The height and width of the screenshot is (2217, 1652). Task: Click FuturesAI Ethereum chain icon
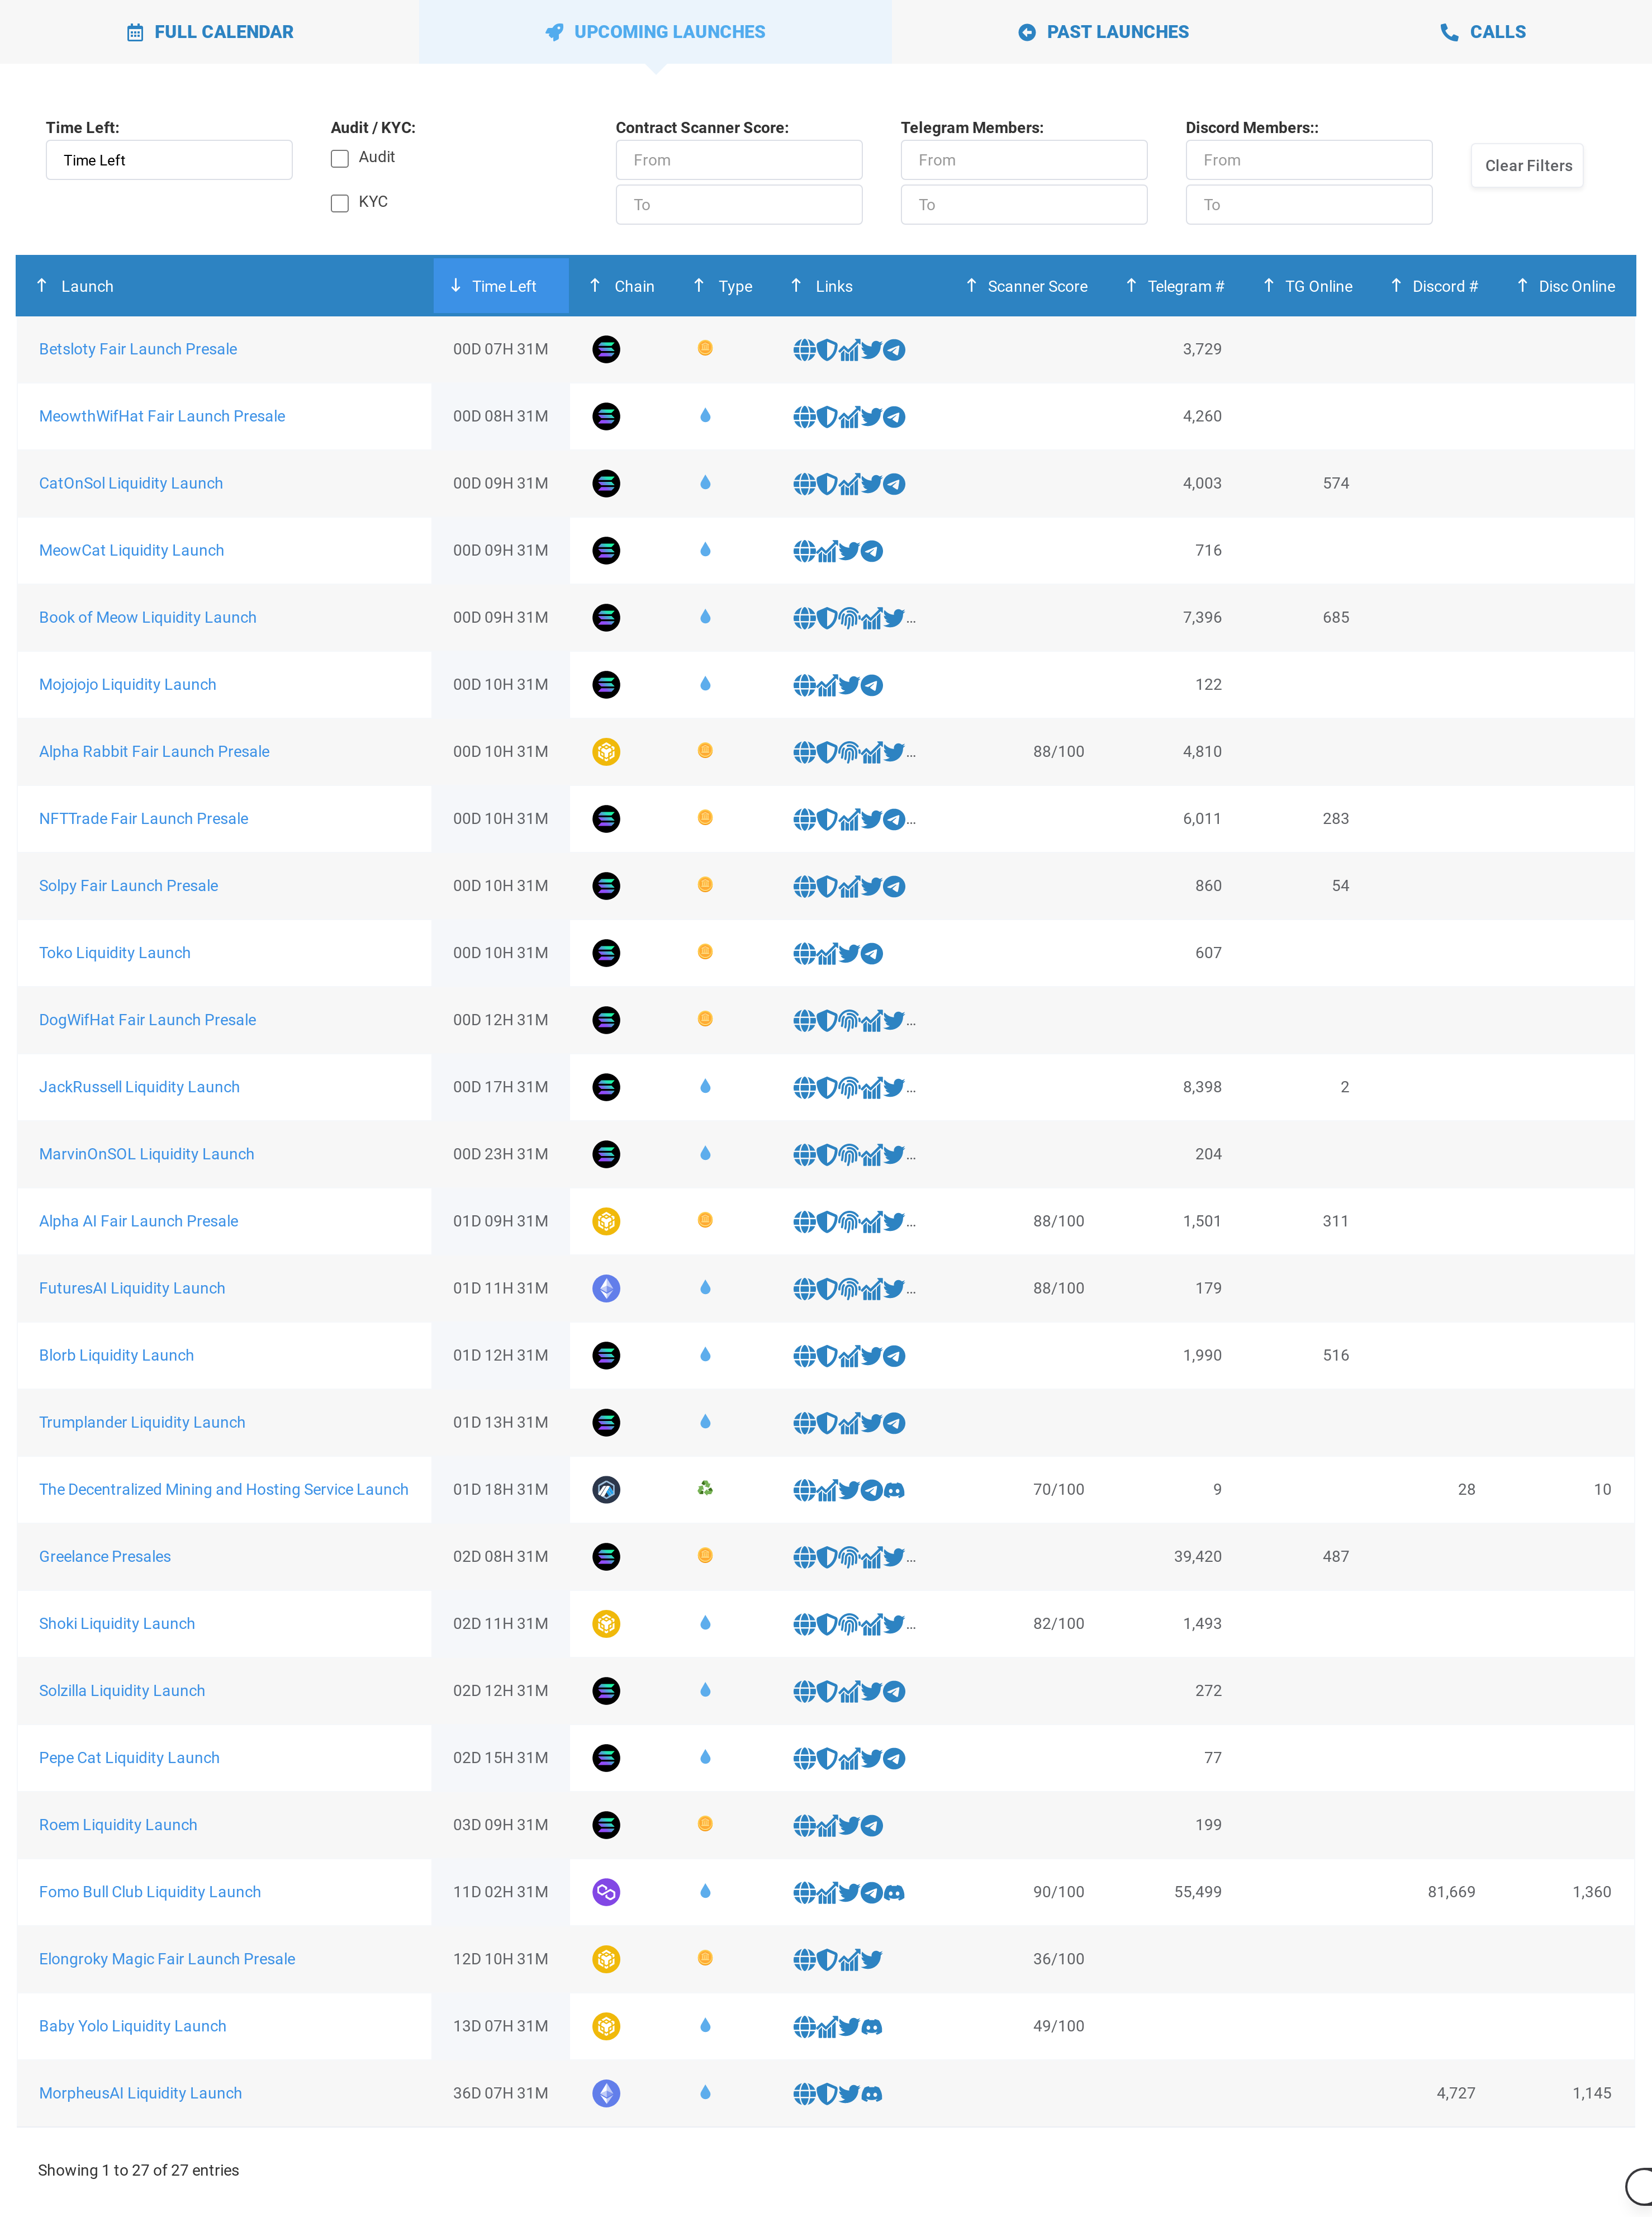pos(606,1288)
